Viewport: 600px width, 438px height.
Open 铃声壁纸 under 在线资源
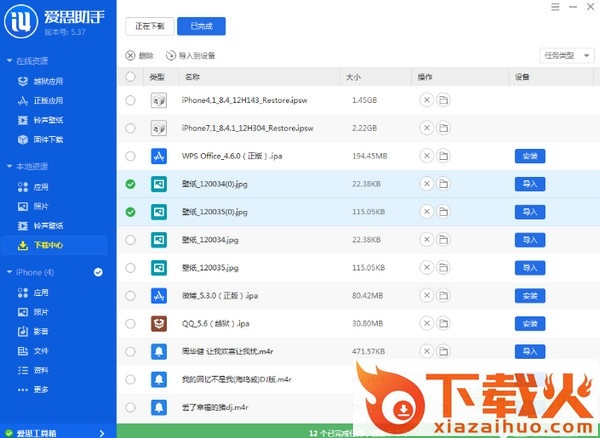tap(47, 120)
